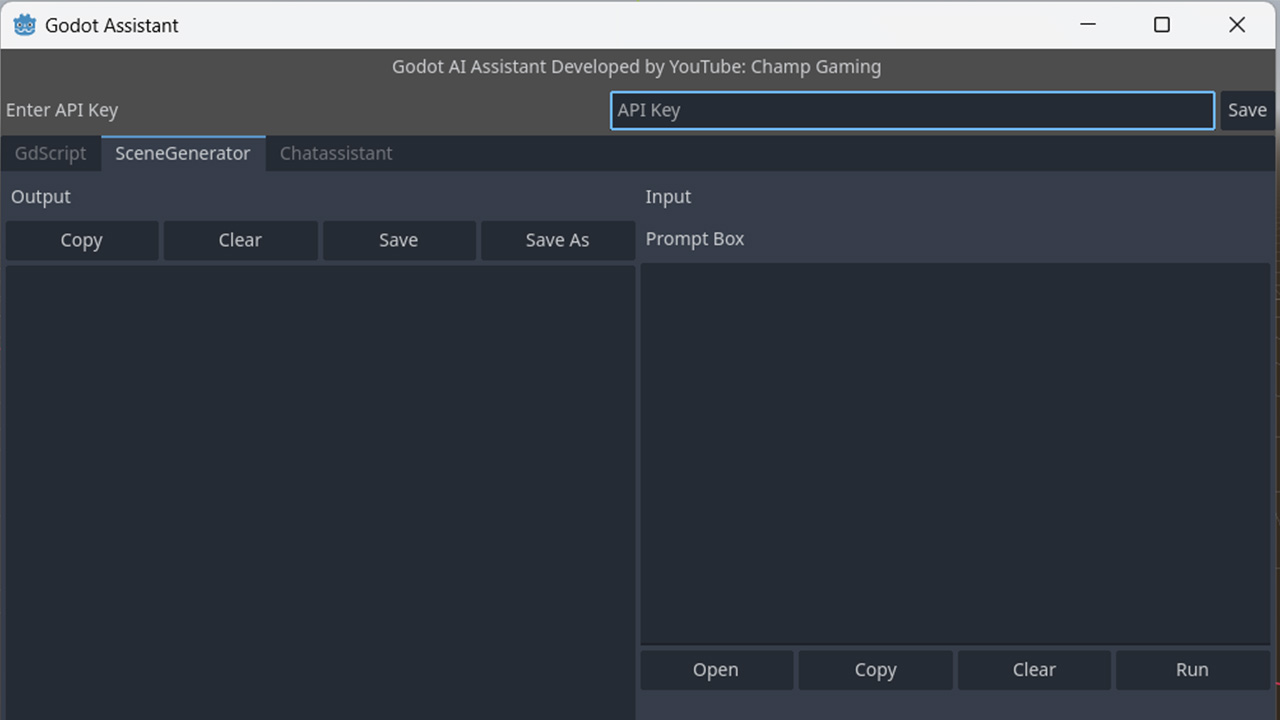Click the Enter API Key label
The height and width of the screenshot is (720, 1280).
click(x=62, y=110)
